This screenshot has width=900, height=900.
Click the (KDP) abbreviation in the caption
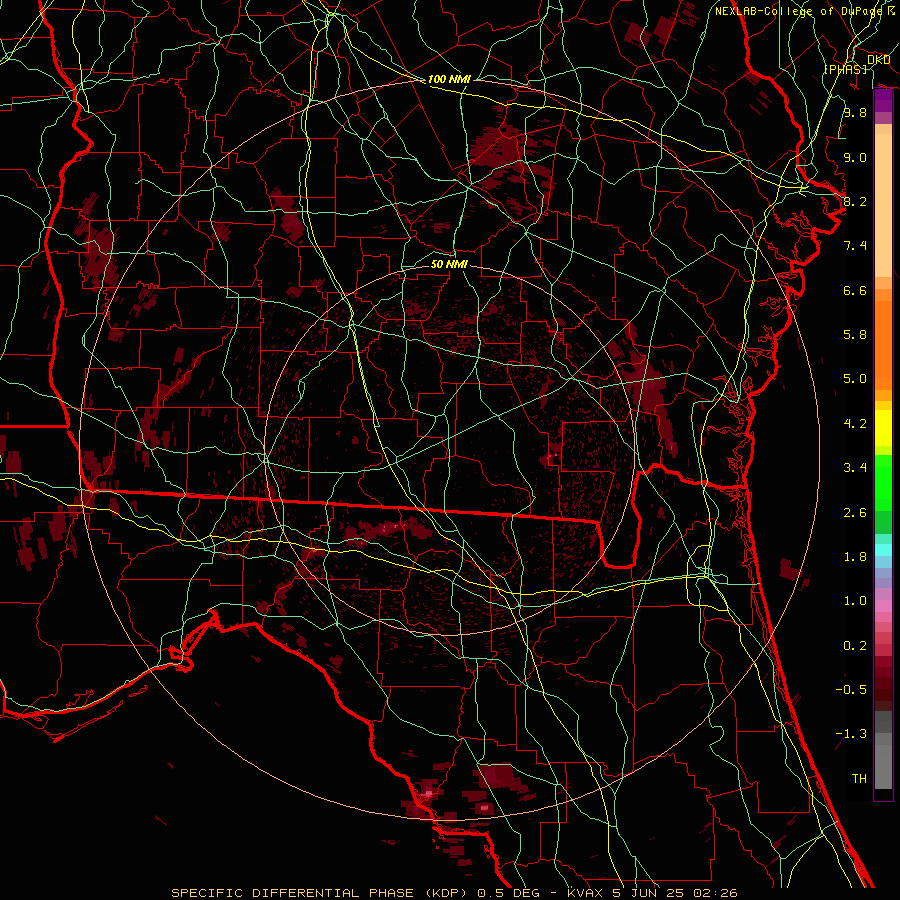[447, 893]
